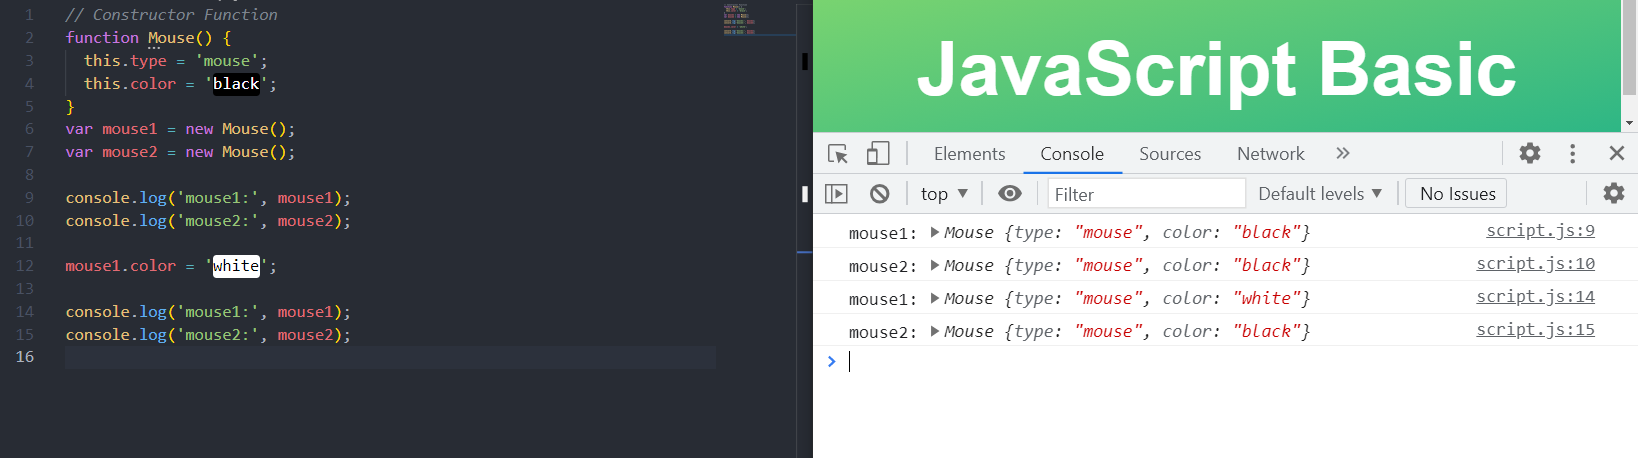Switch to the Network tab
Viewport: 1638px width, 458px height.
click(x=1271, y=154)
